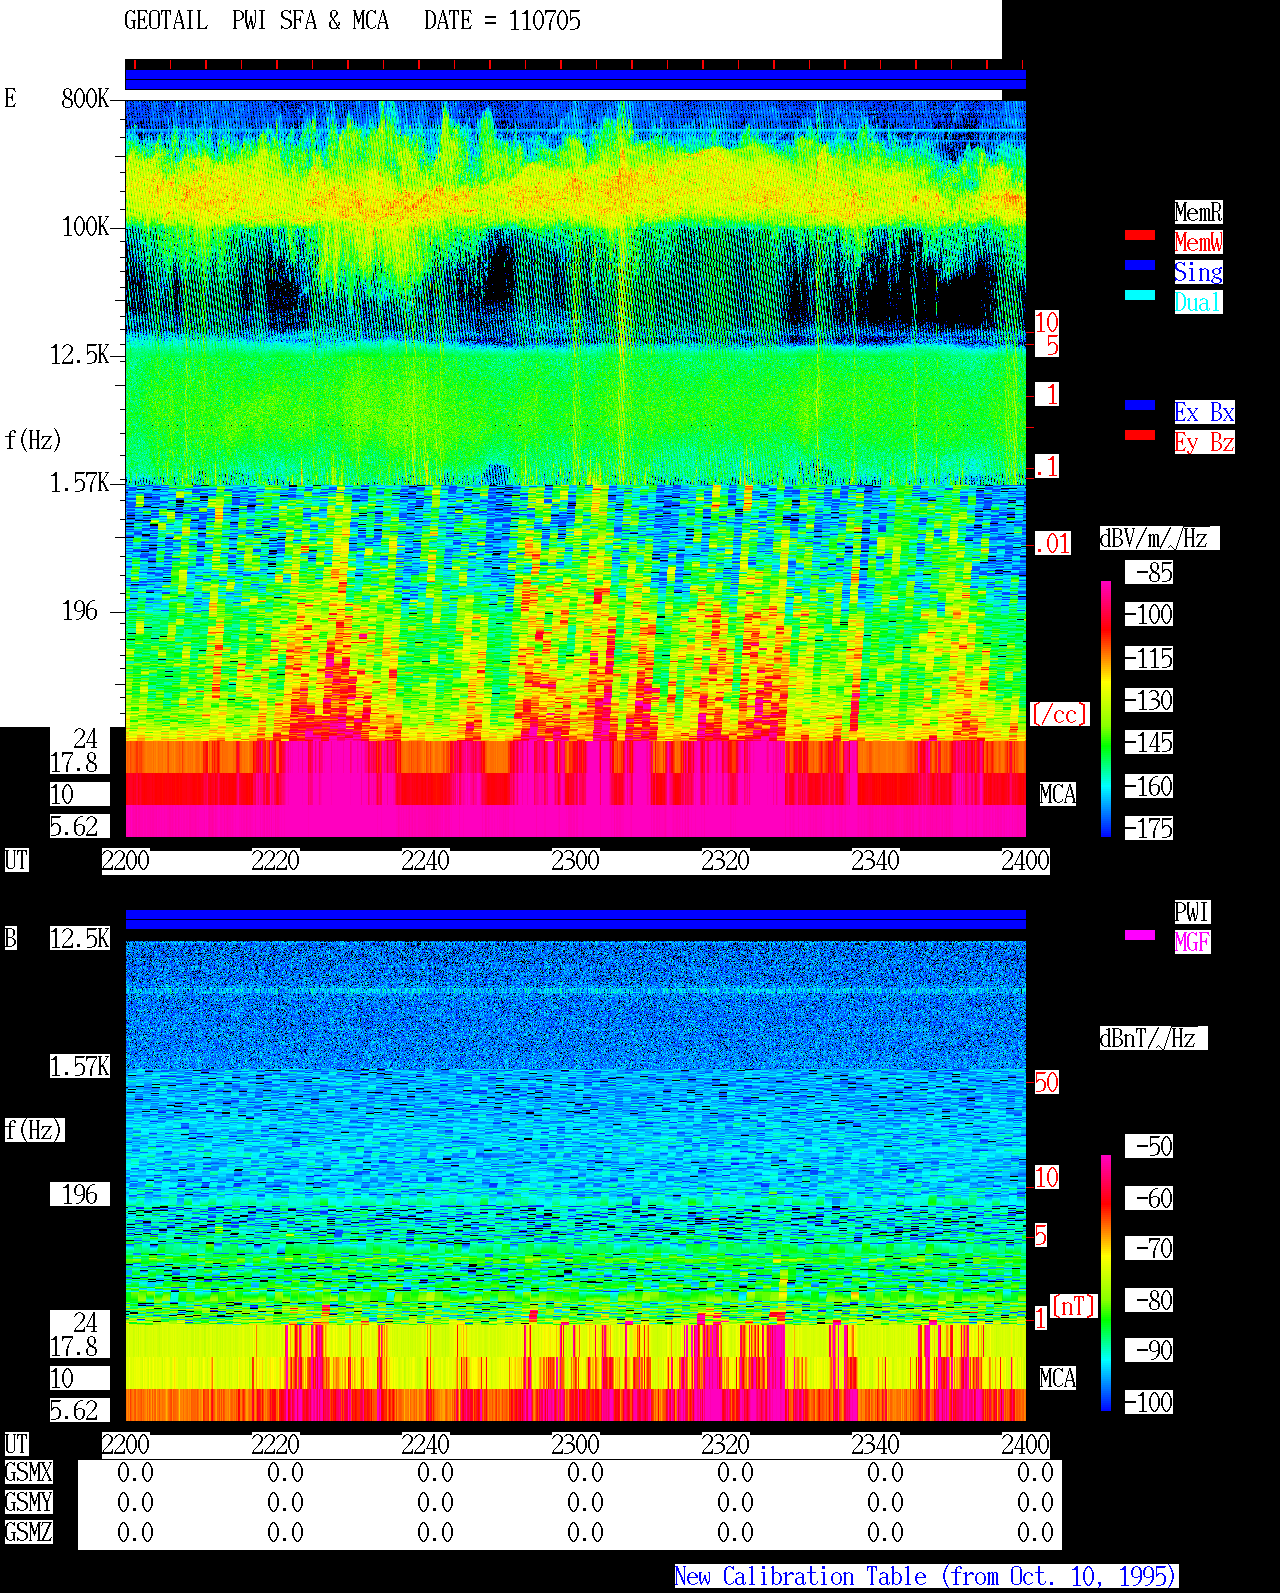Click the 2340 UT tick on the B panel

point(875,1445)
